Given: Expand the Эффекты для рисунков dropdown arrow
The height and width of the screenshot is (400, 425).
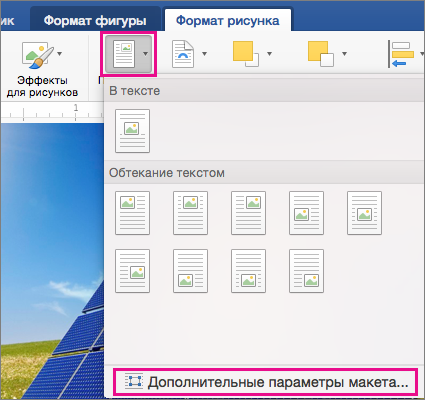Looking at the screenshot, I should (60, 54).
